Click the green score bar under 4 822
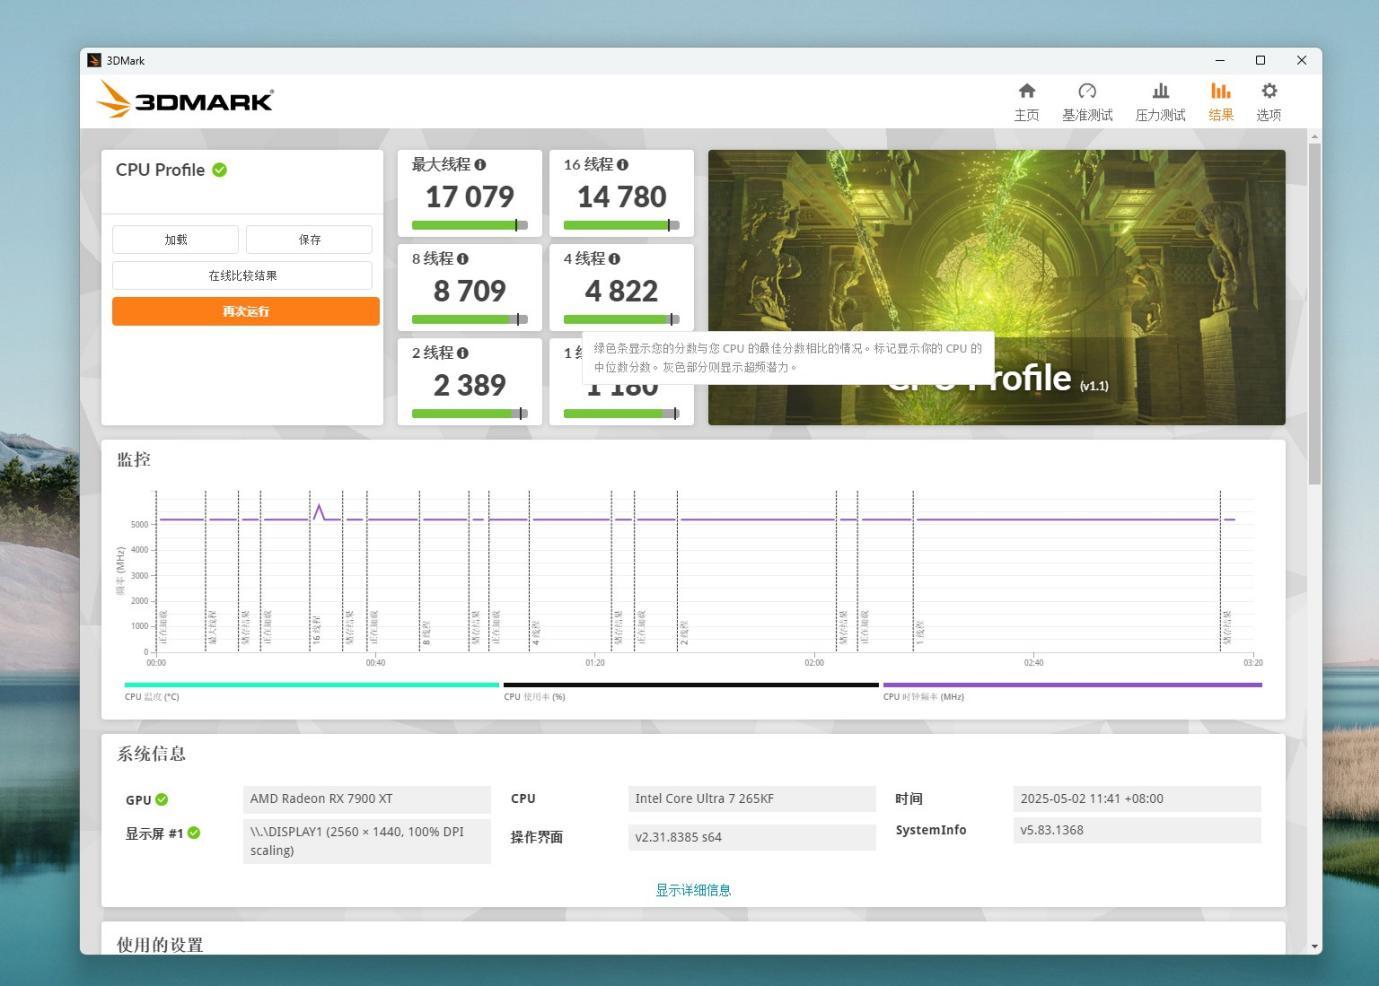Viewport: 1379px width, 986px height. tap(621, 320)
